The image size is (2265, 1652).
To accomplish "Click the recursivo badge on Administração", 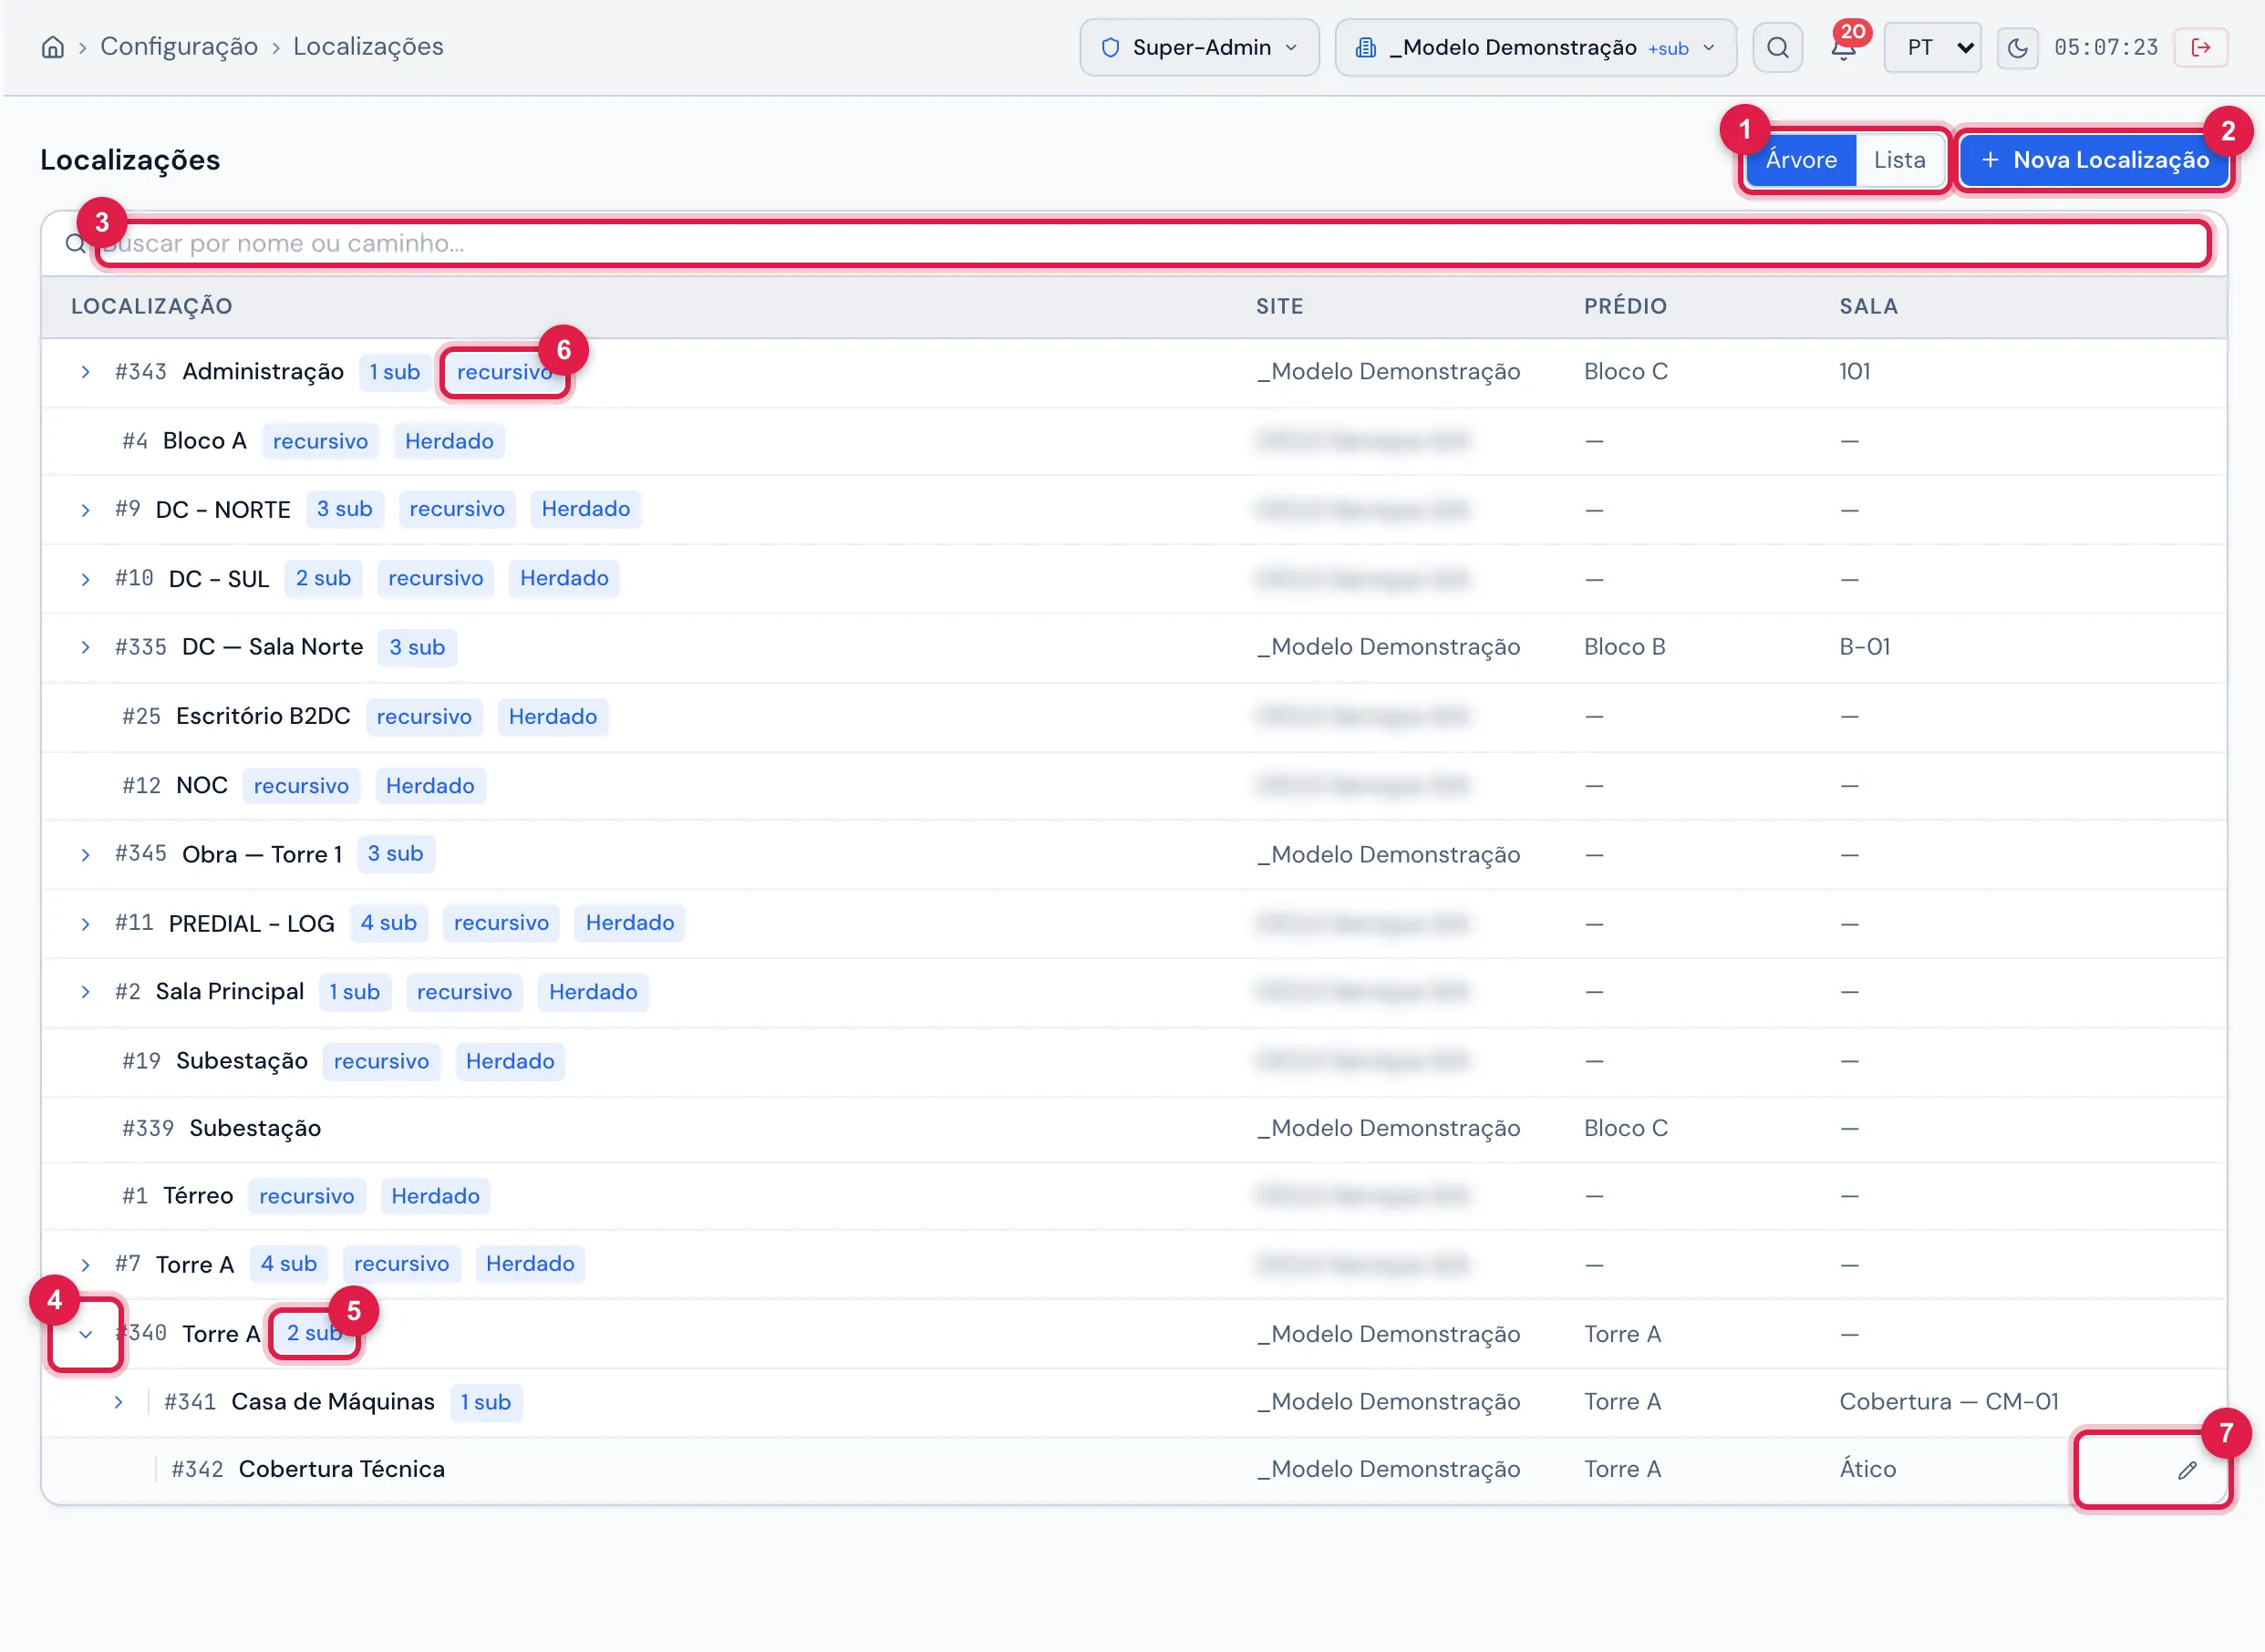I will (505, 372).
